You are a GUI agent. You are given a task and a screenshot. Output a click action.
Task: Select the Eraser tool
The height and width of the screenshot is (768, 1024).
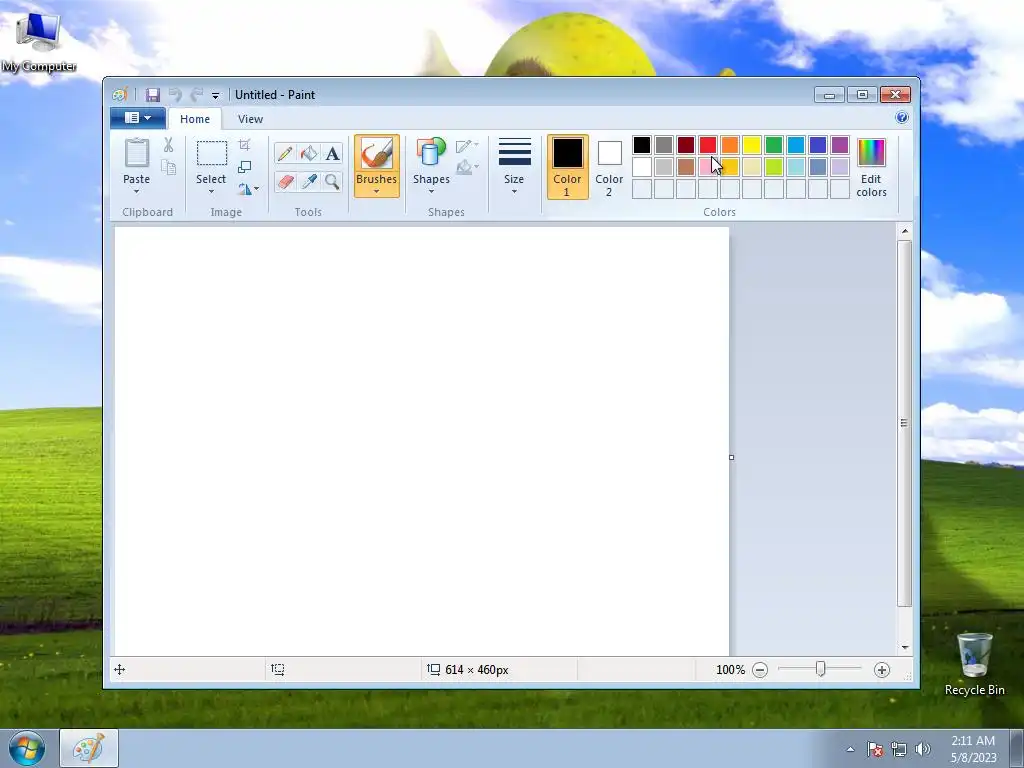[285, 181]
